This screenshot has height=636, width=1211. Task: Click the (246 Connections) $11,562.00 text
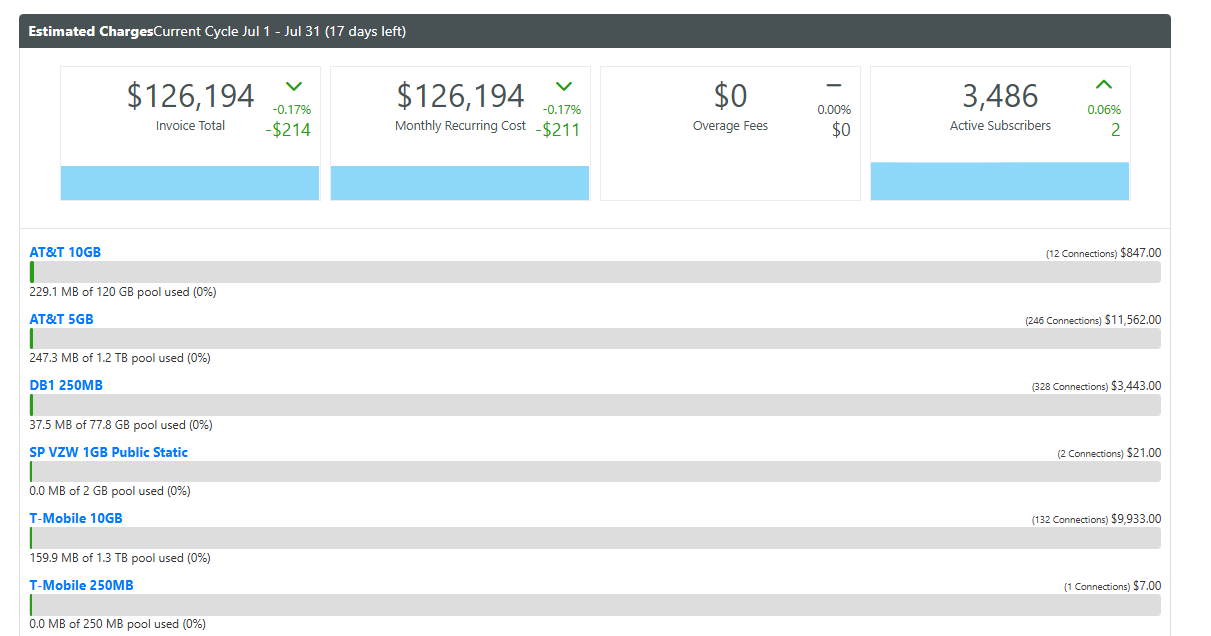point(1093,320)
